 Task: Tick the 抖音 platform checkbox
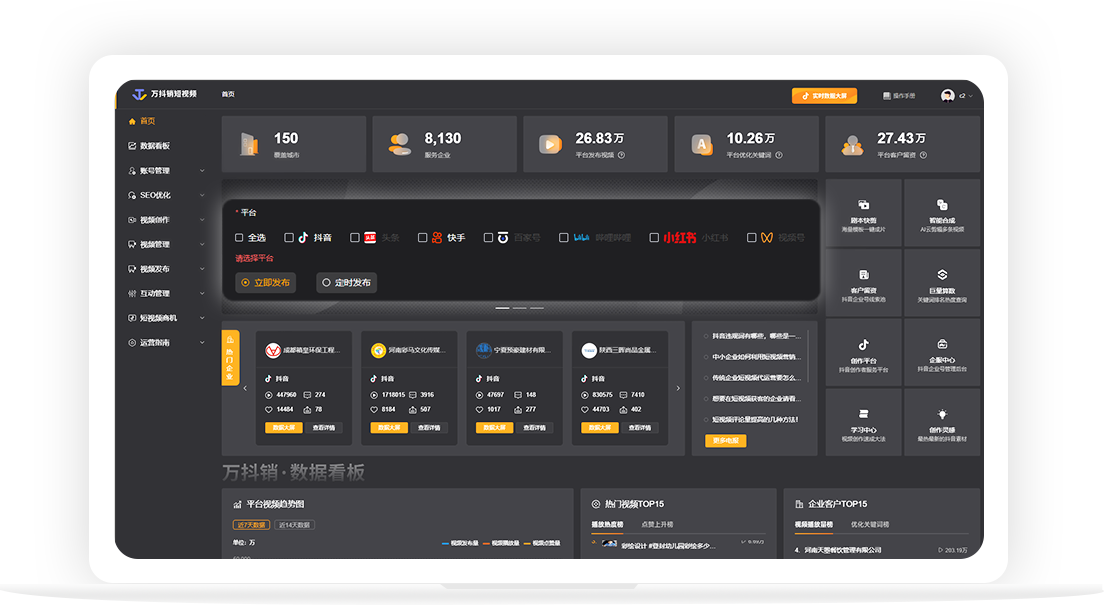point(289,238)
